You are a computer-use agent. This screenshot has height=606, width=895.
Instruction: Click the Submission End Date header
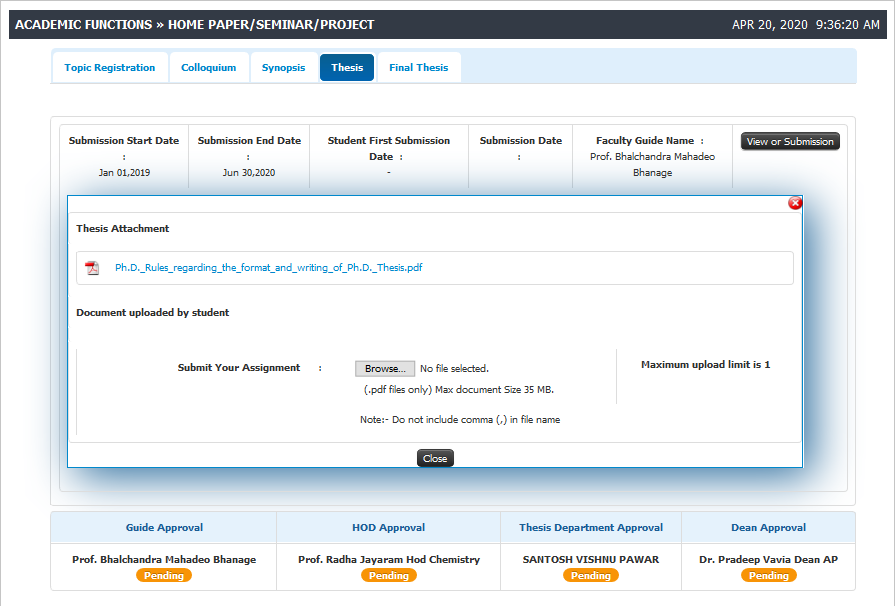249,140
